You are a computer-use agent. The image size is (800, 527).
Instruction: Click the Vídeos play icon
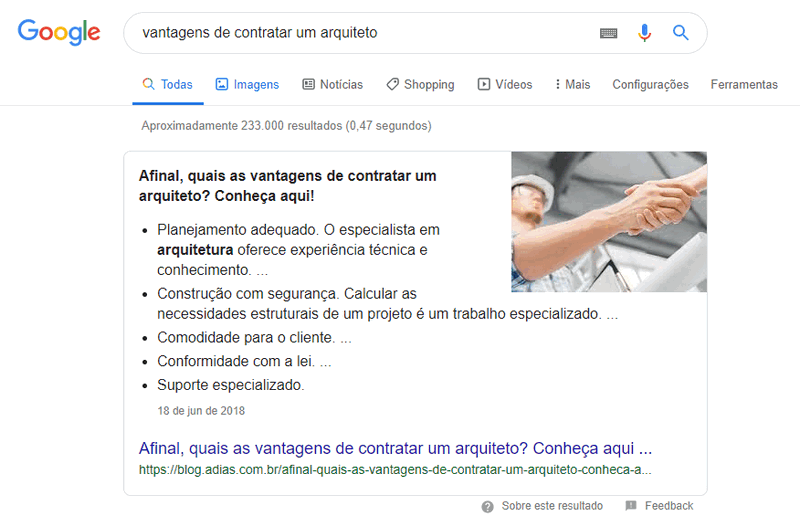click(x=484, y=84)
